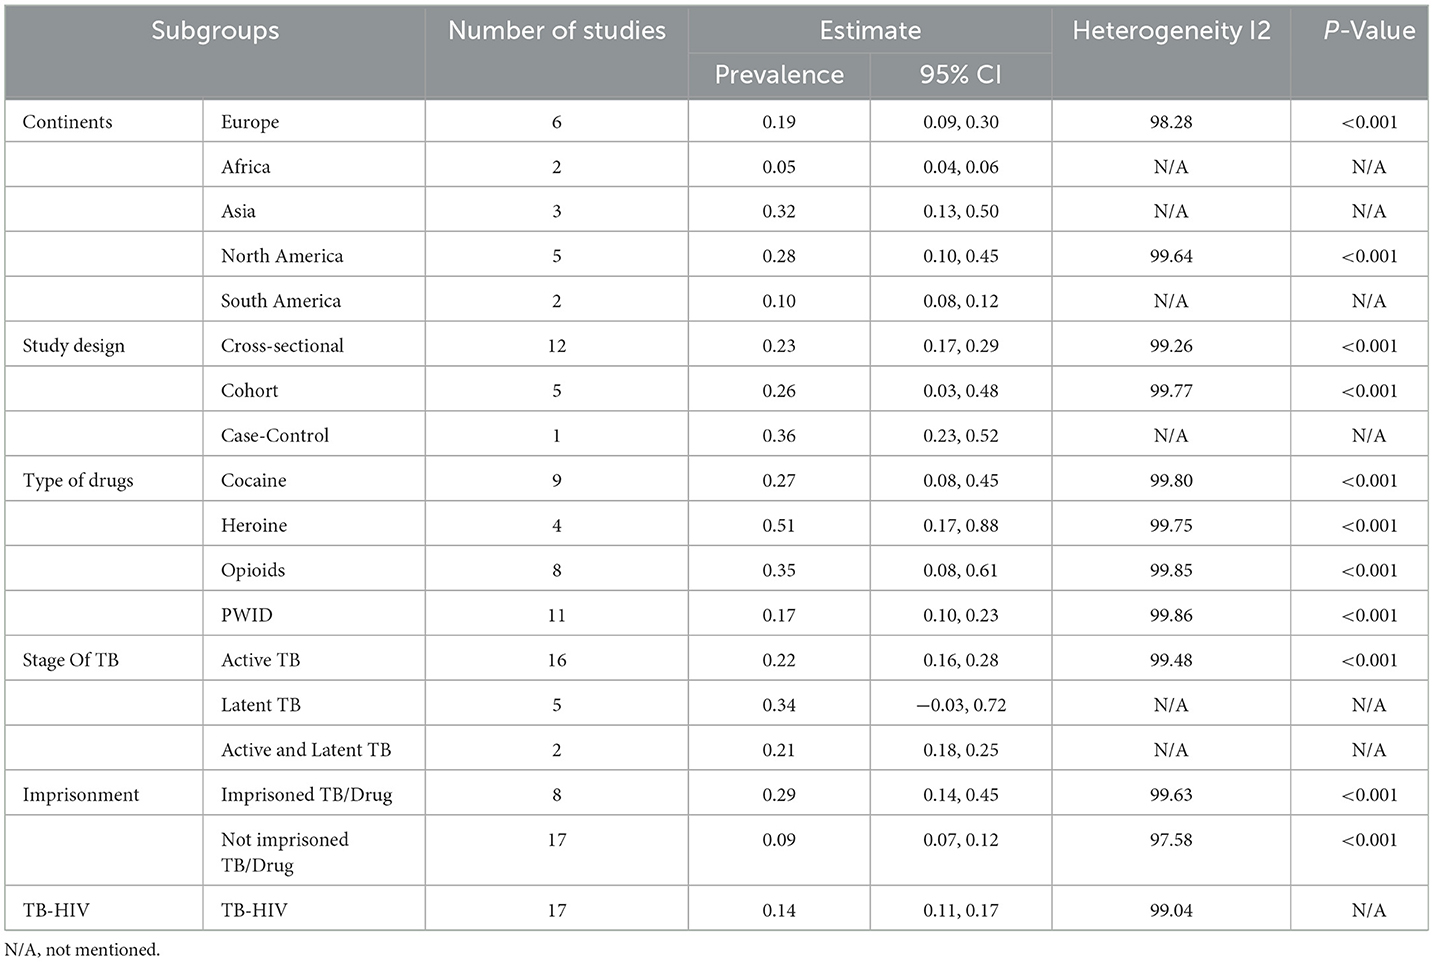Select the North America row label

(282, 256)
